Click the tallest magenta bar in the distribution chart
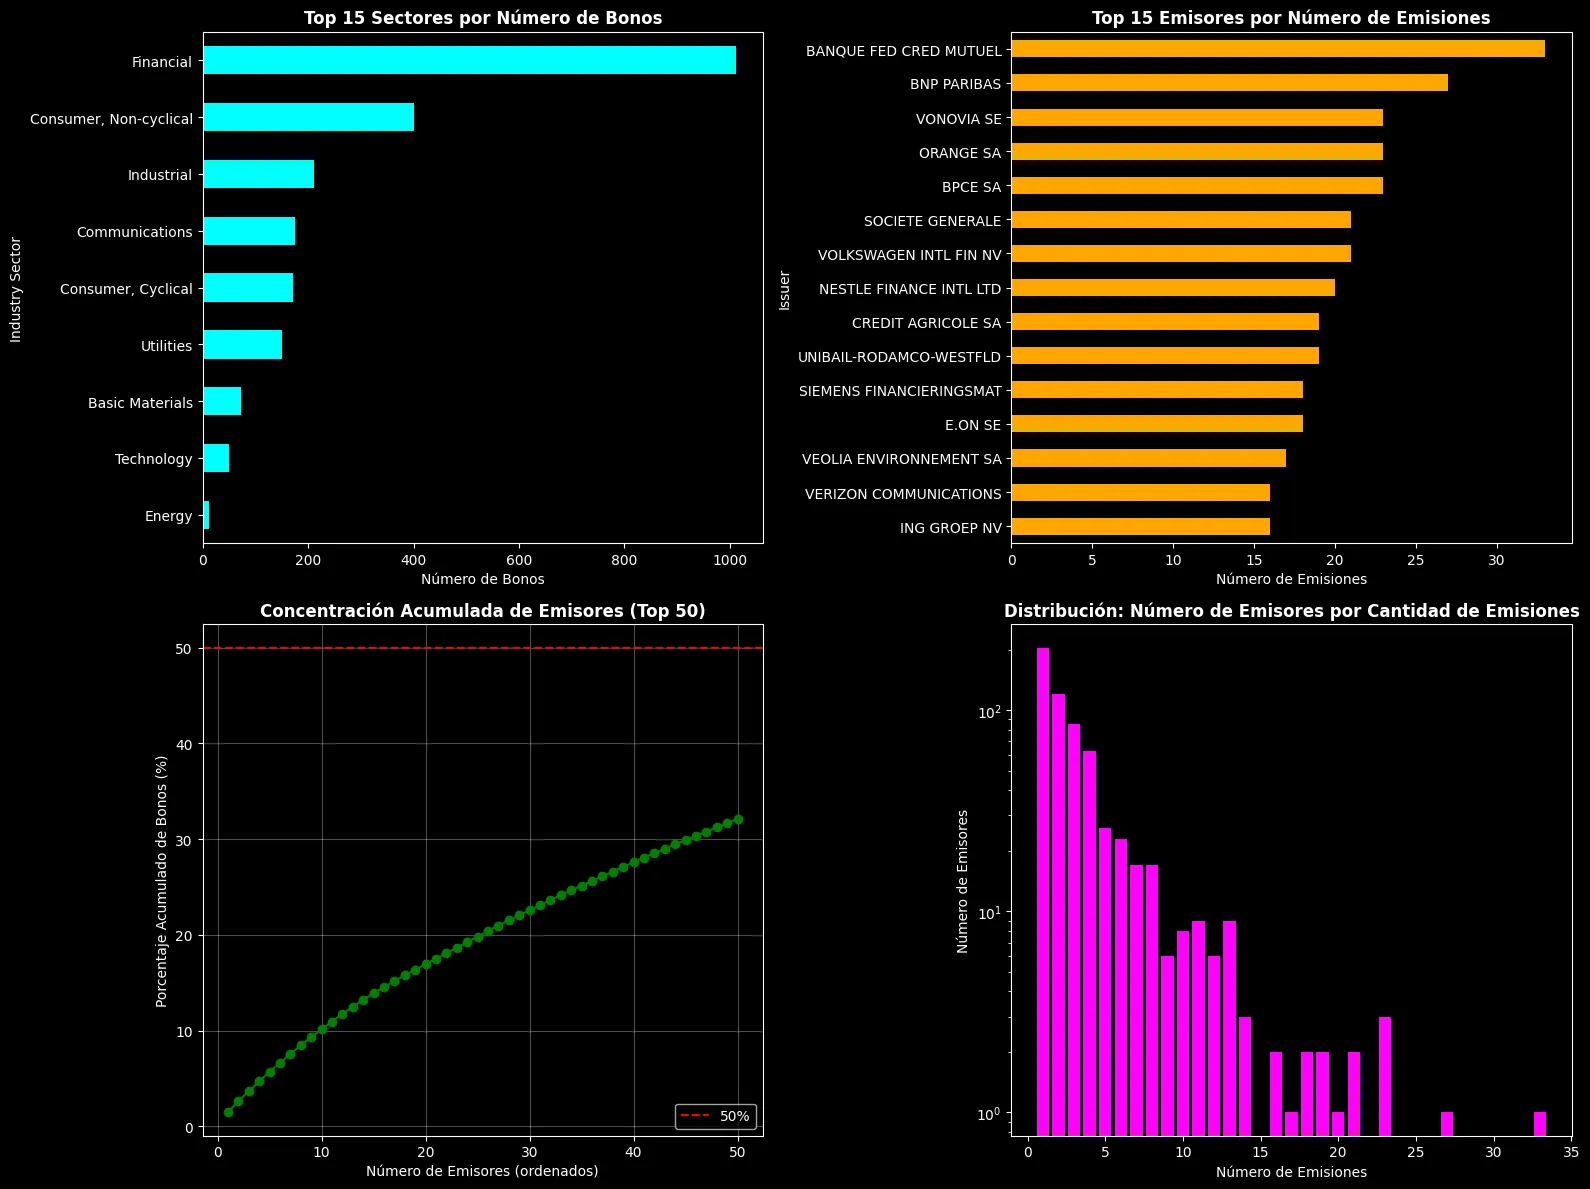The image size is (1590, 1189). coord(1043,892)
